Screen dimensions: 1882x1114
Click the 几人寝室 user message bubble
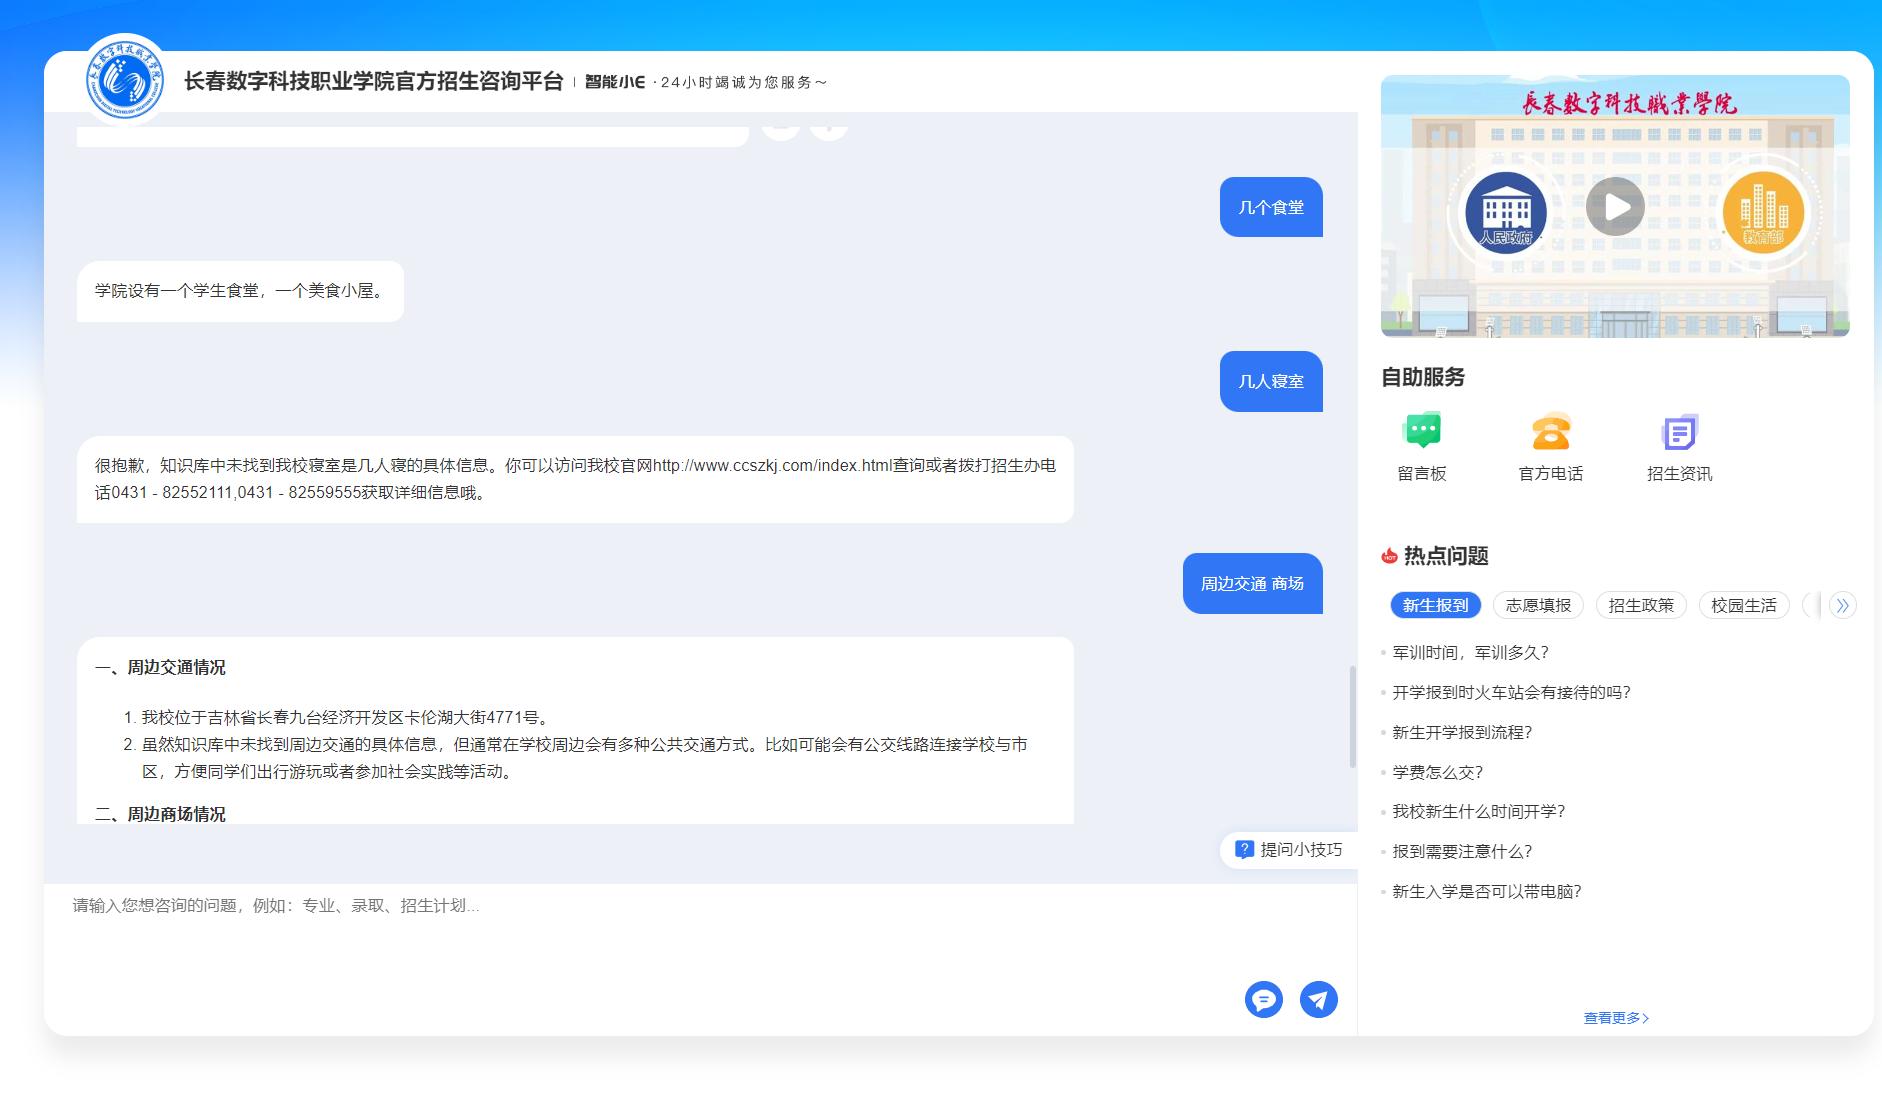pos(1271,381)
